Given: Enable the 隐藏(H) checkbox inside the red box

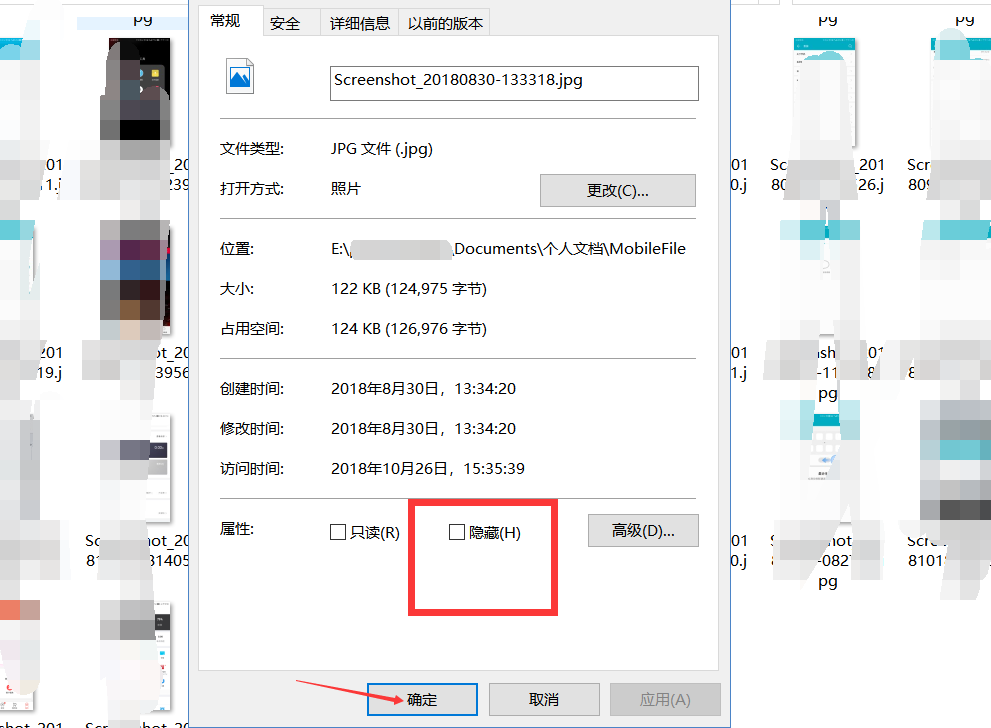Looking at the screenshot, I should [457, 531].
